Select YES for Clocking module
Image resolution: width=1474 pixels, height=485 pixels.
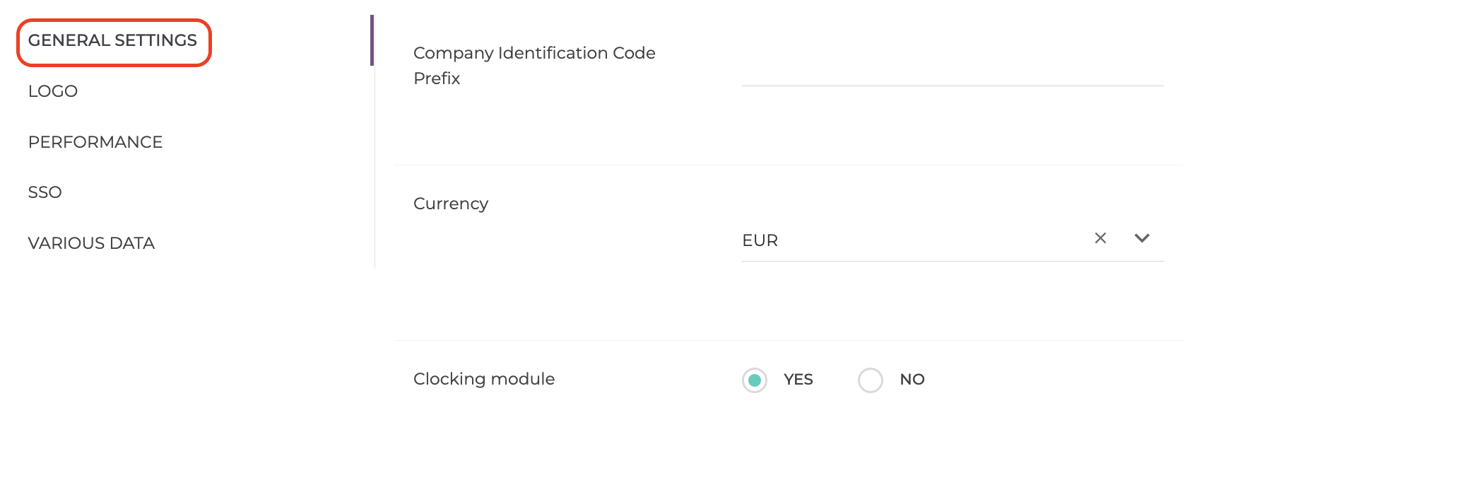click(x=754, y=380)
